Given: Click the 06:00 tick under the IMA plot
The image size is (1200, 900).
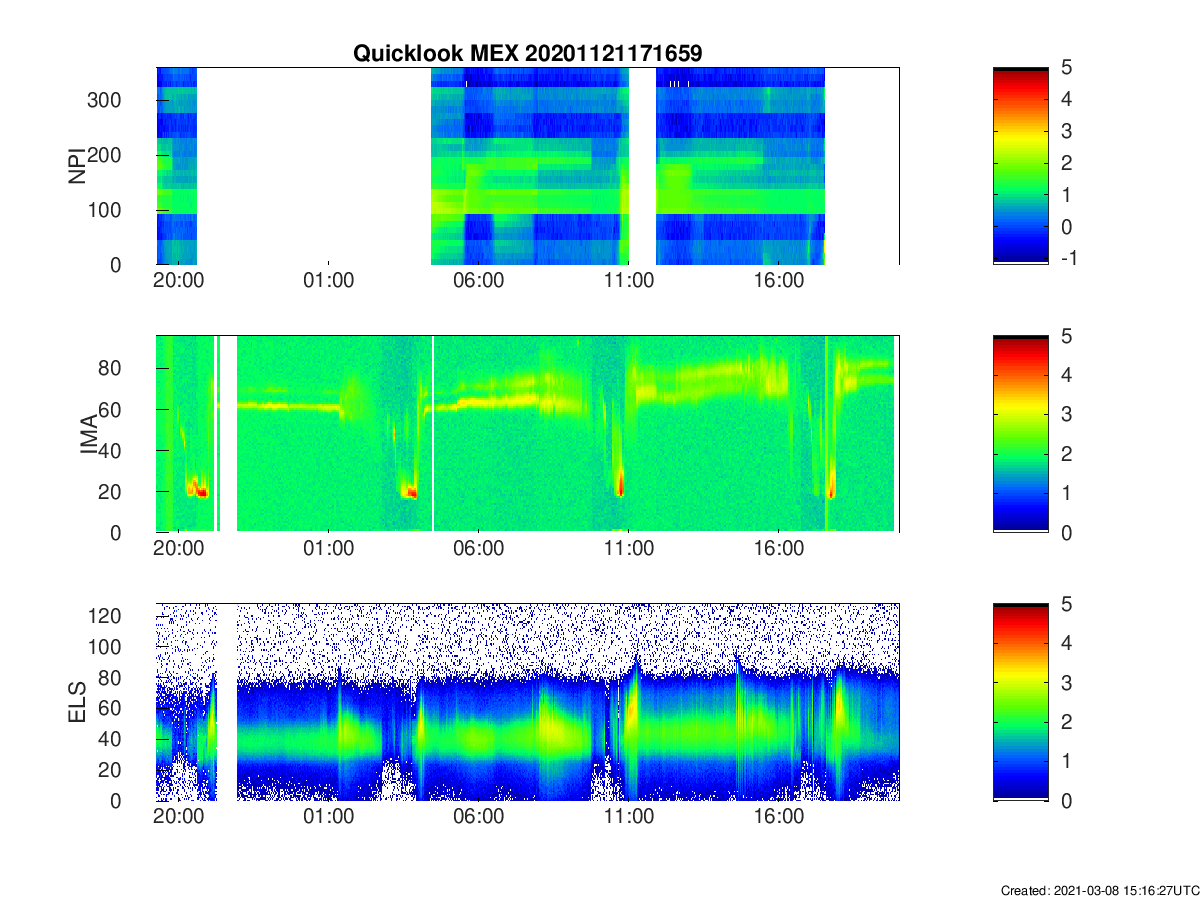Looking at the screenshot, I should pyautogui.click(x=479, y=549).
